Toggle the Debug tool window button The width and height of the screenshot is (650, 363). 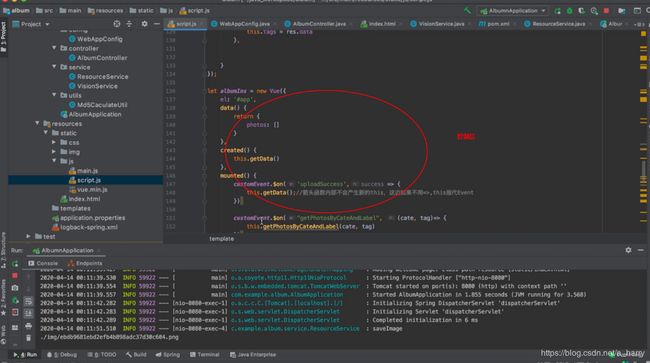coord(62,355)
